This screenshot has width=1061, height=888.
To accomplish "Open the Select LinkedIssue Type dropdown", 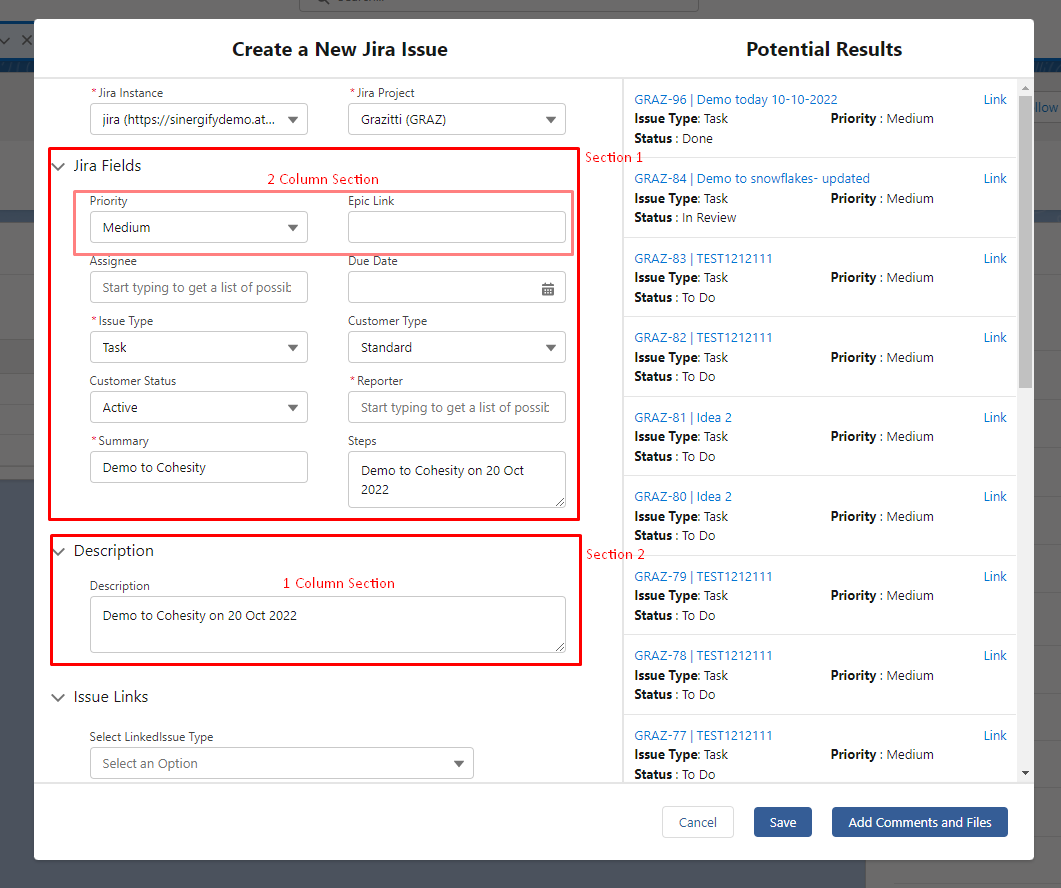I will (281, 763).
